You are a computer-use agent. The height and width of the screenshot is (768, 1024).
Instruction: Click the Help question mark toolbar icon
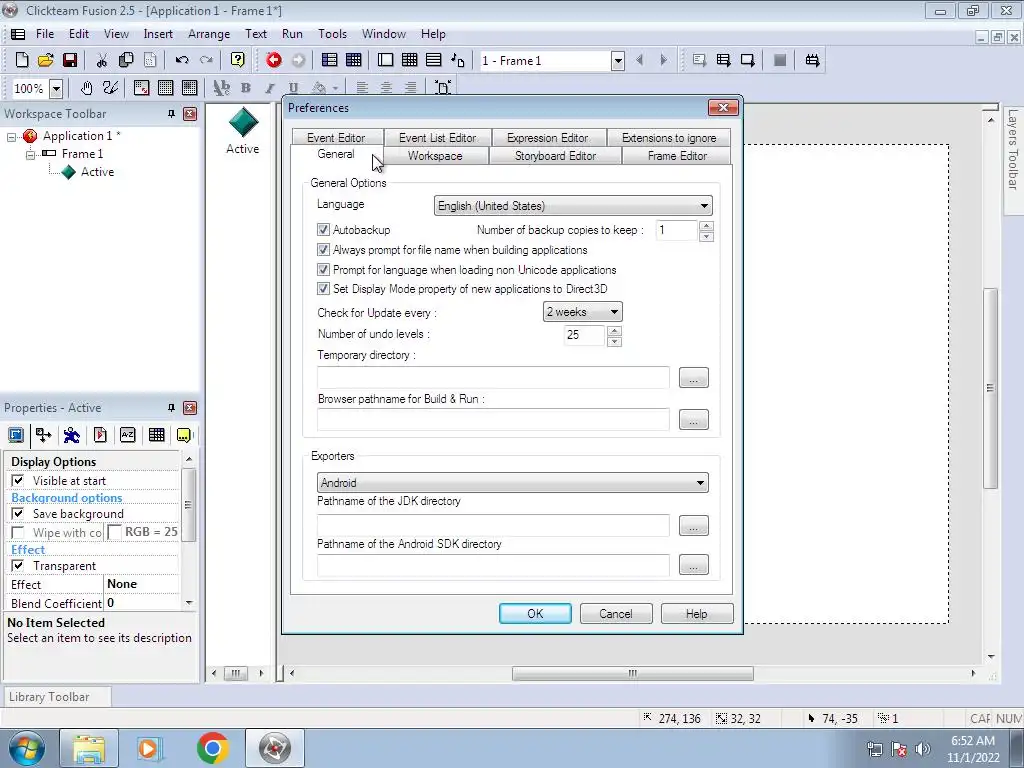(238, 60)
